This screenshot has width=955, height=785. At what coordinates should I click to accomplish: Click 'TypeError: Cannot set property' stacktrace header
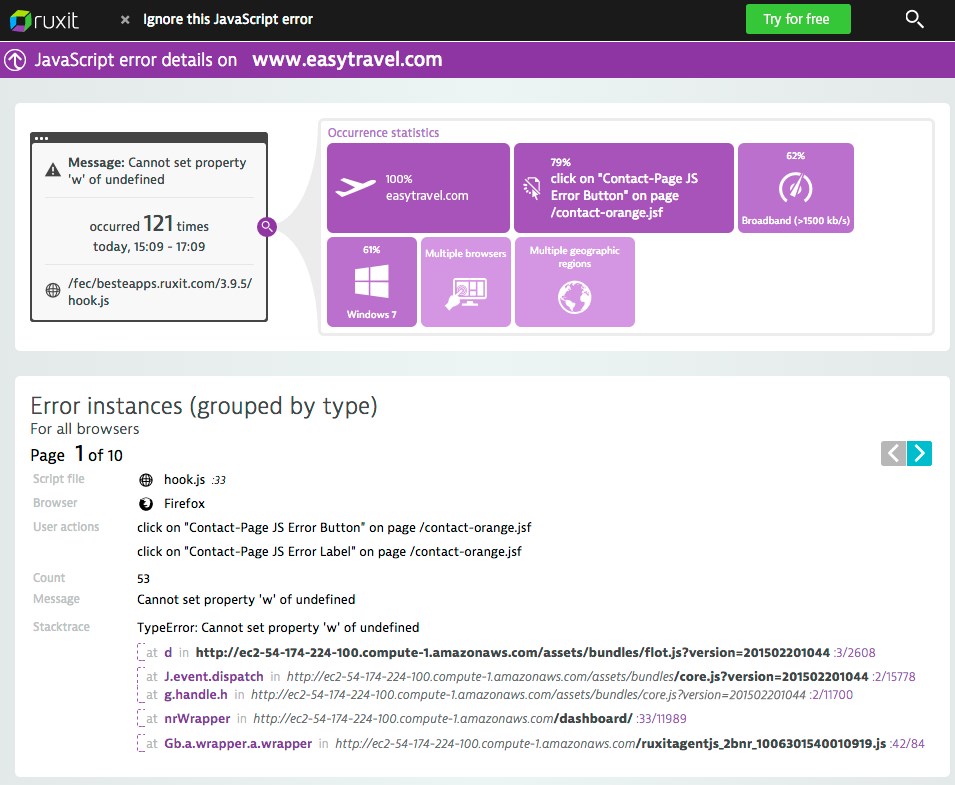(x=278, y=627)
